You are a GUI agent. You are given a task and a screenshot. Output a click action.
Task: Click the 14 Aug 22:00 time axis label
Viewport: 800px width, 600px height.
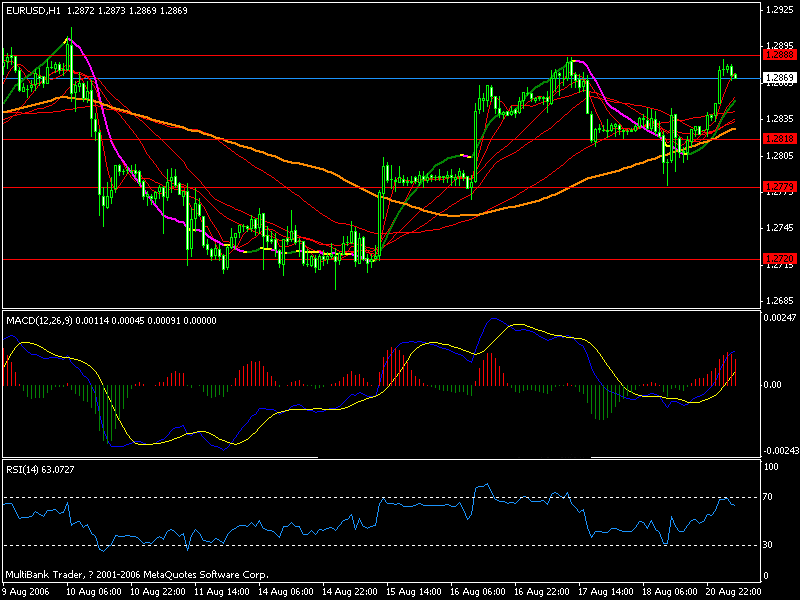pos(350,592)
